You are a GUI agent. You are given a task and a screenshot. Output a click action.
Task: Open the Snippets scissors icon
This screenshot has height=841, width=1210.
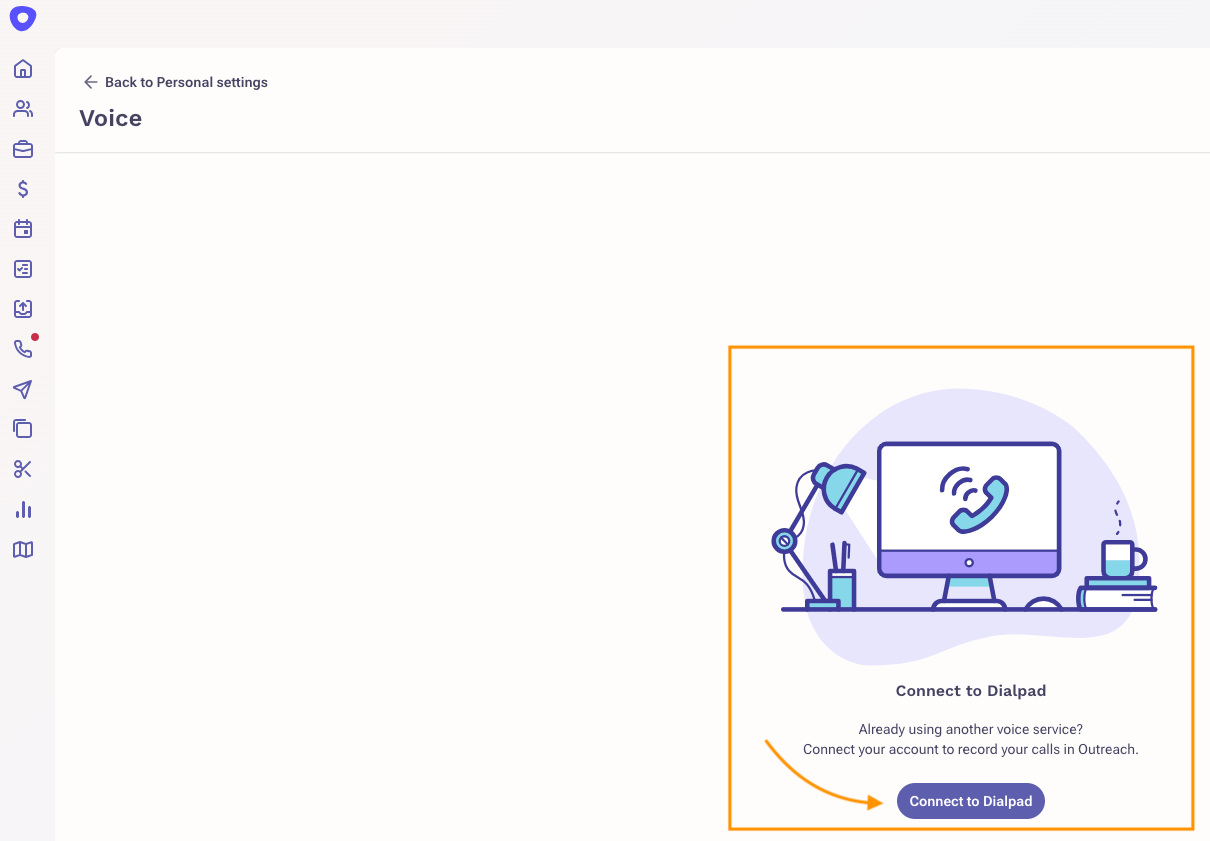click(x=23, y=469)
